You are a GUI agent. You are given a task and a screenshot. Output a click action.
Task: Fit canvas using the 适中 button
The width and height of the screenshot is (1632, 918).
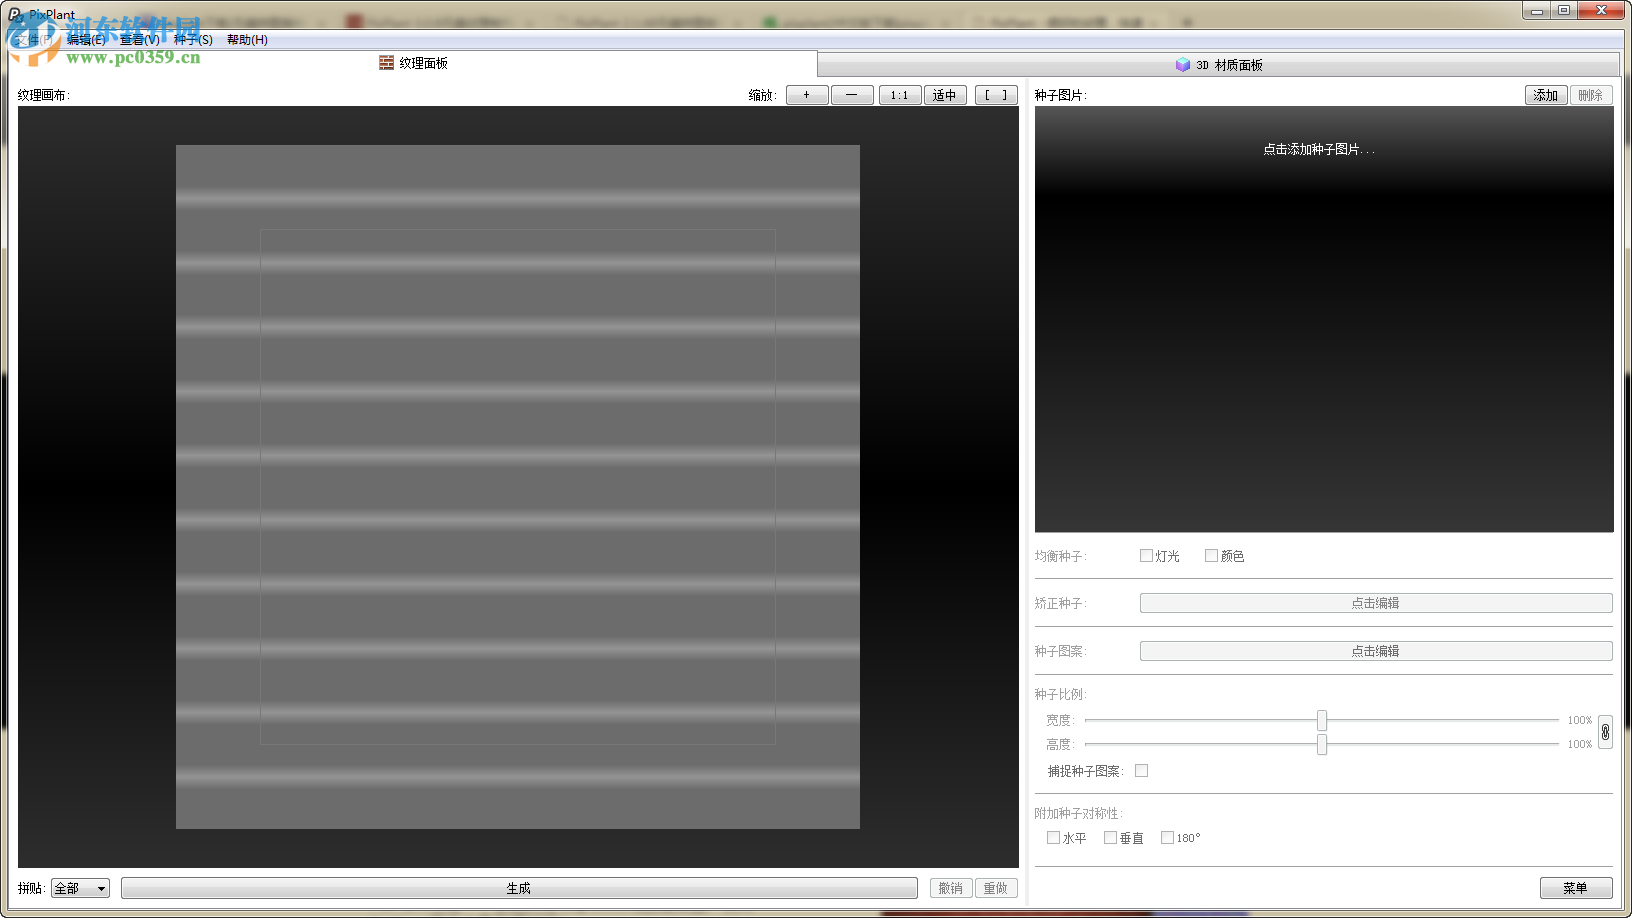point(945,95)
